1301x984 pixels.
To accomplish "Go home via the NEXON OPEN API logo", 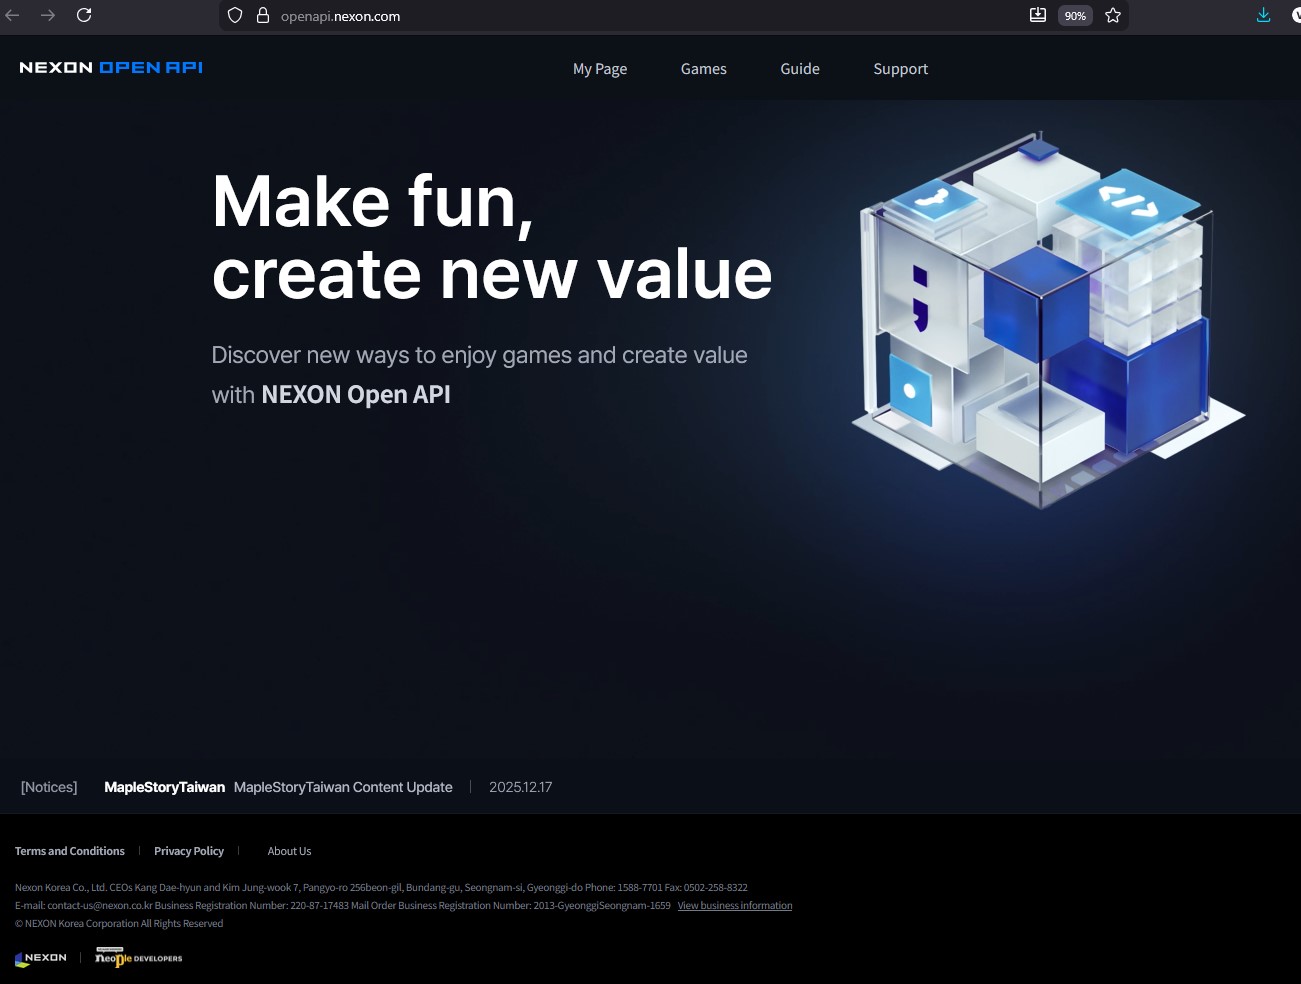I will pyautogui.click(x=111, y=67).
